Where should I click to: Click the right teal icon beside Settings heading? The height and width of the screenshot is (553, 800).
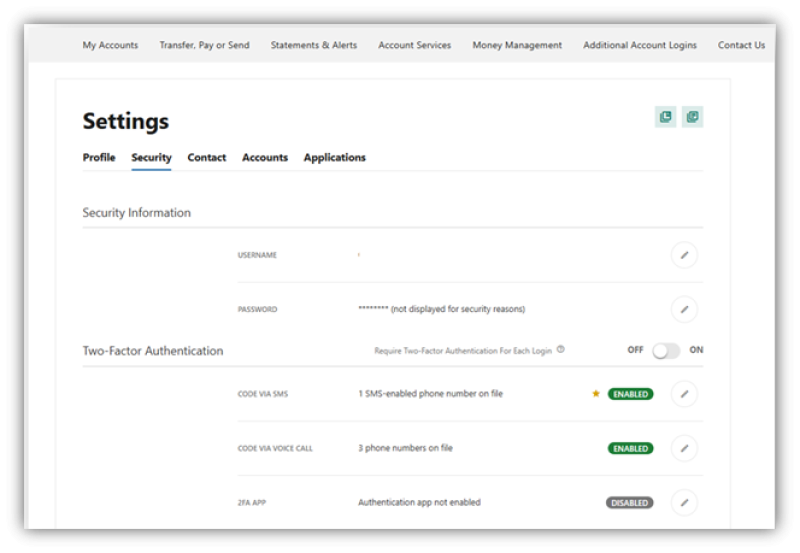692,118
